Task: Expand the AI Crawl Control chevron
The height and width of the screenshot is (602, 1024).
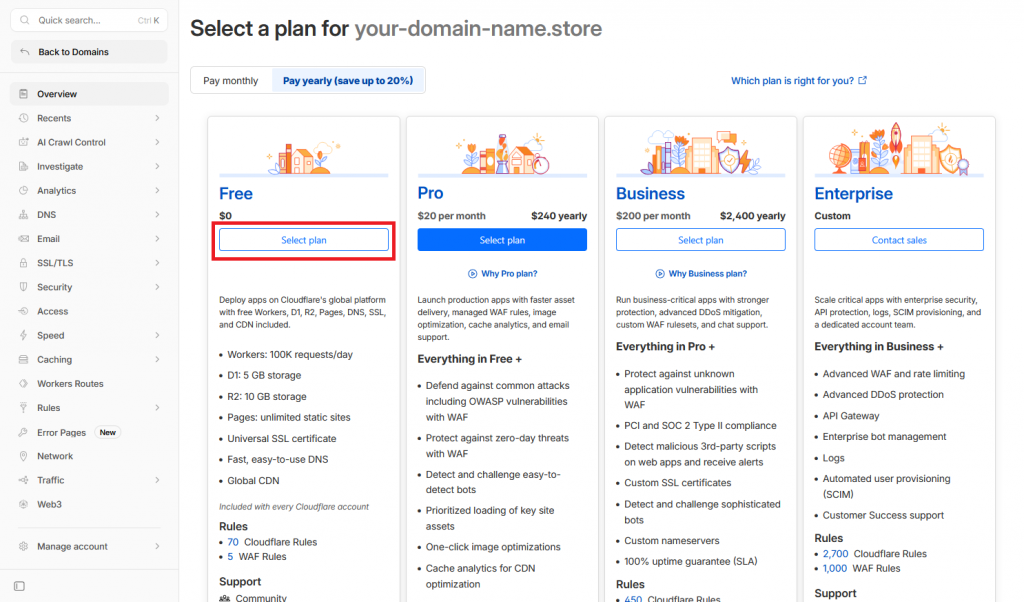Action: tap(157, 142)
